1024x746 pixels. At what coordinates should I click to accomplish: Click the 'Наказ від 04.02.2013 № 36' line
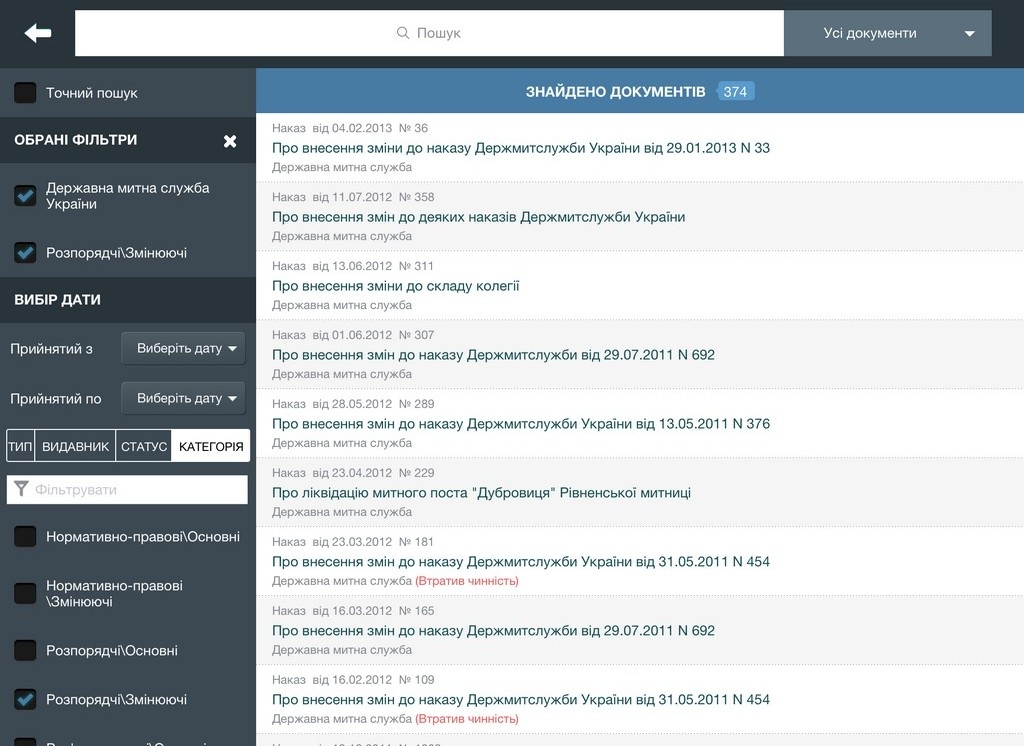coord(350,128)
